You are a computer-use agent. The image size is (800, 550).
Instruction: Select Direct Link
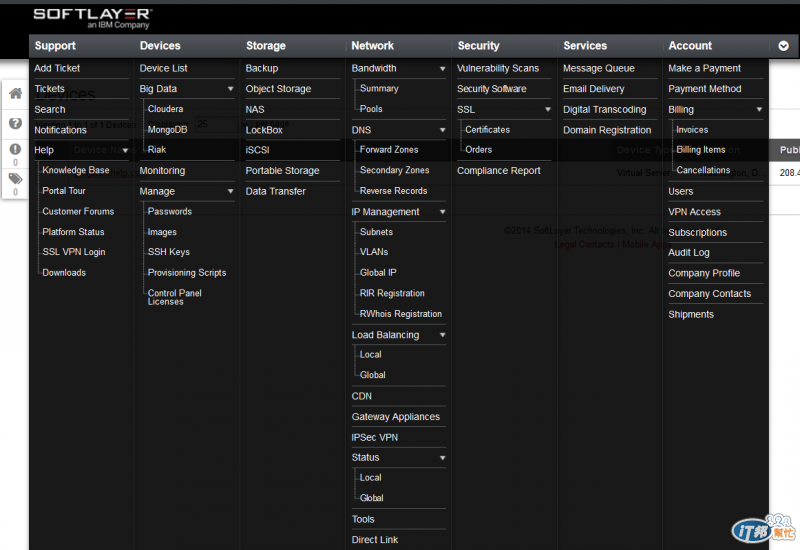tap(374, 540)
